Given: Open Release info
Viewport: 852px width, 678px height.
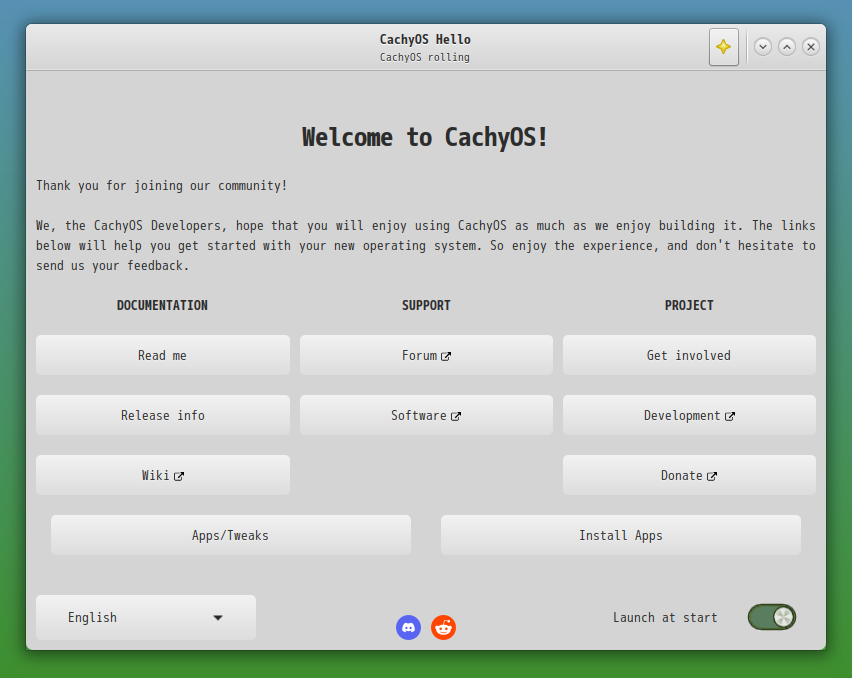Looking at the screenshot, I should click(x=162, y=415).
